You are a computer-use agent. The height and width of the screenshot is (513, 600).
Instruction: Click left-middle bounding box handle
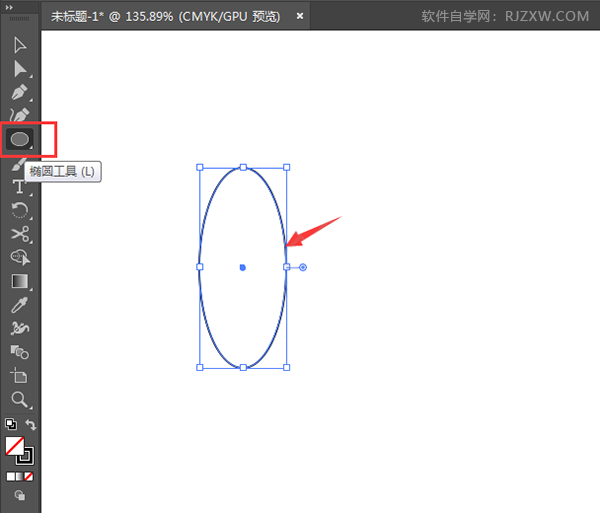pos(200,267)
